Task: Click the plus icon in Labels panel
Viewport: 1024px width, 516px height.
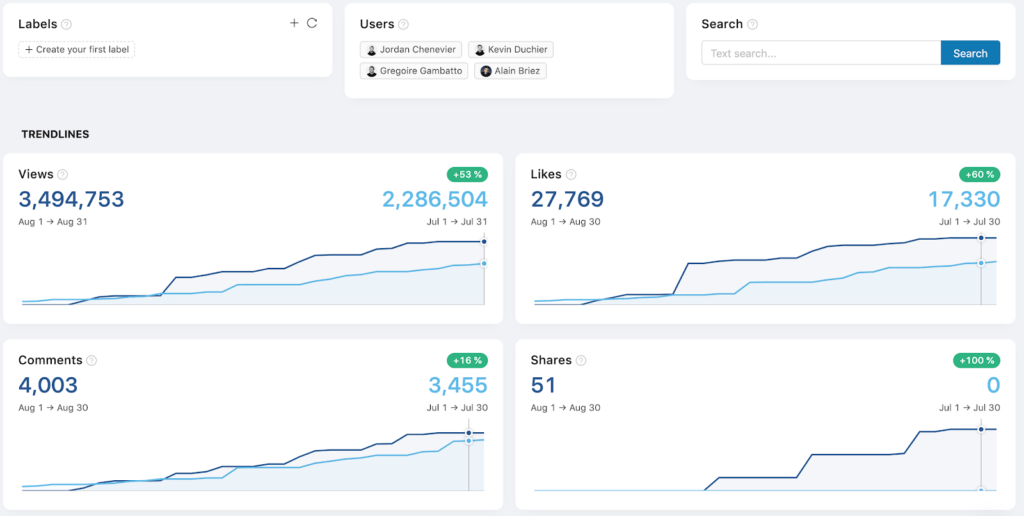Action: (x=294, y=23)
